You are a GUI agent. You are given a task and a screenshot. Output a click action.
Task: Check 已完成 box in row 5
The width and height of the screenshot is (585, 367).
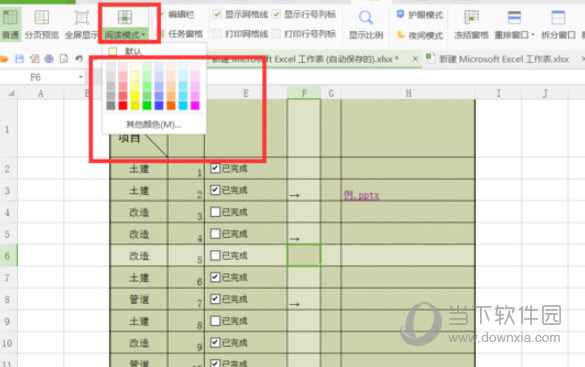point(215,234)
